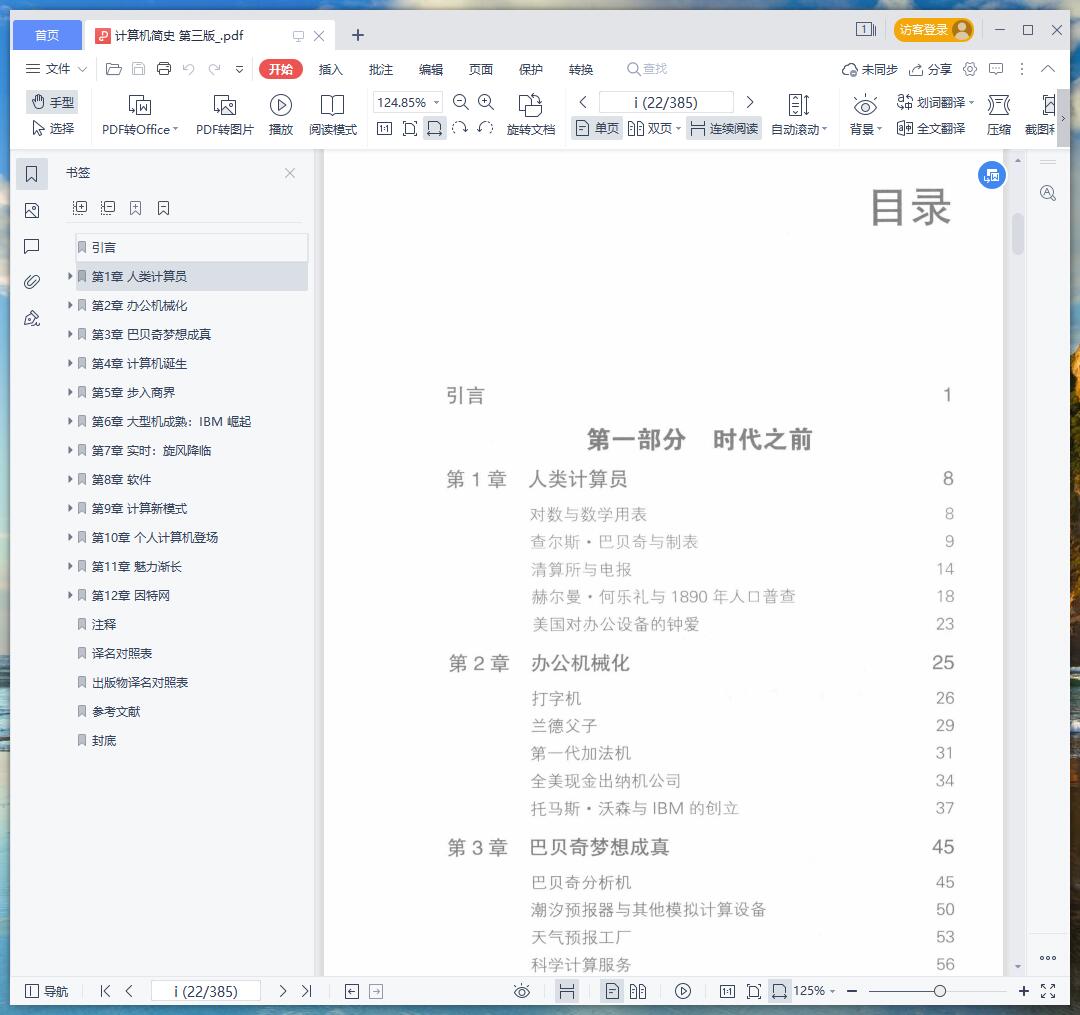Toggle 连续阅读 continuous reading
The height and width of the screenshot is (1015, 1080).
724,128
